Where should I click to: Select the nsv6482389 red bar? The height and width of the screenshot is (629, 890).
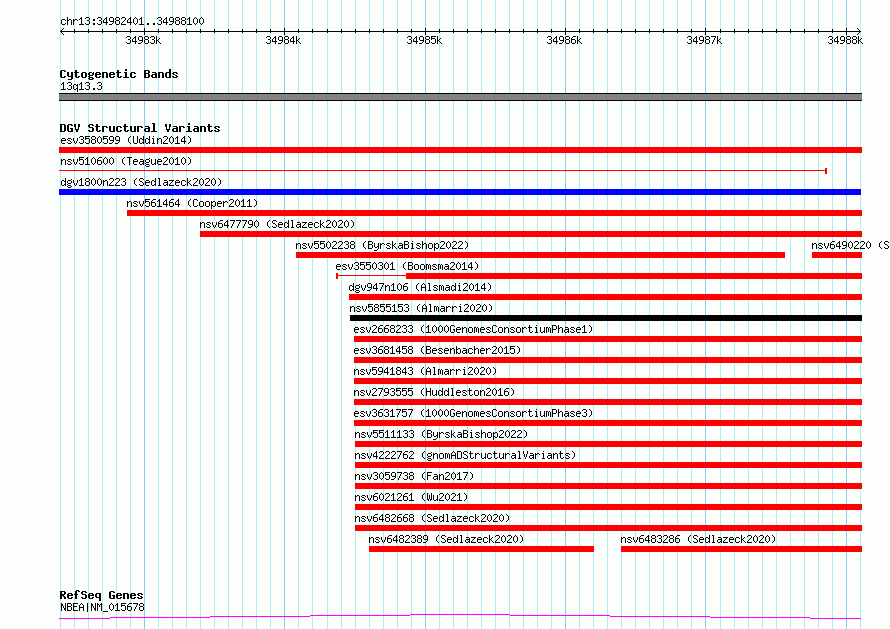[x=481, y=549]
